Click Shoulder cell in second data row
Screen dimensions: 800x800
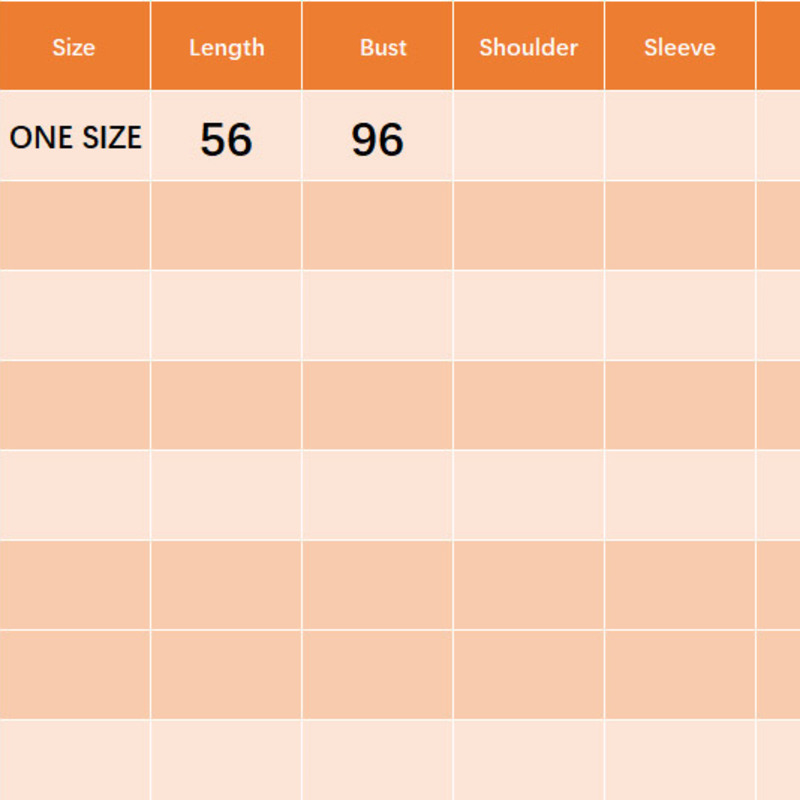pyautogui.click(x=529, y=226)
